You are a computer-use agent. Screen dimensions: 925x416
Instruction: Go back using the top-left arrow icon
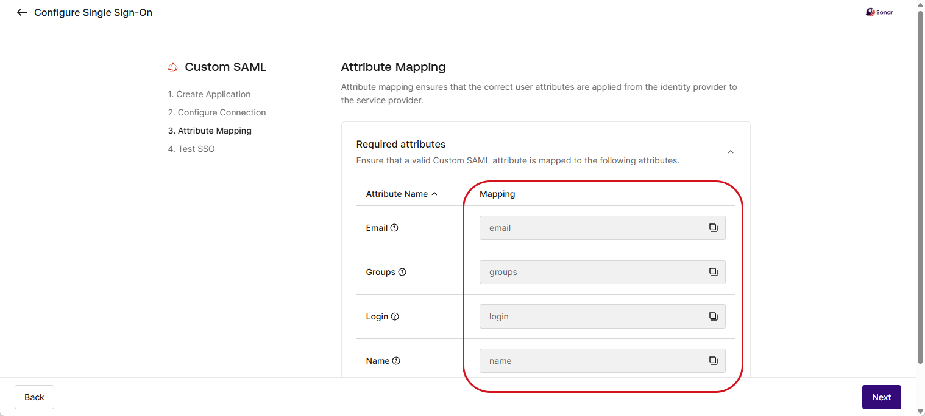22,12
